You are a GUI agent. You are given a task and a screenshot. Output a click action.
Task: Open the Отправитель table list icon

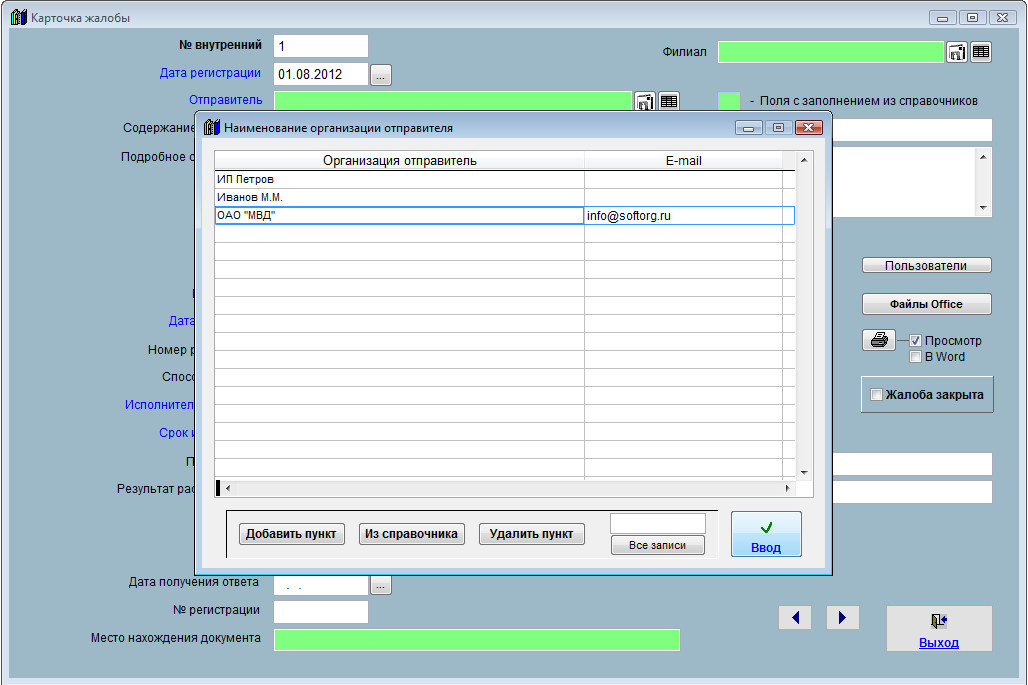669,102
